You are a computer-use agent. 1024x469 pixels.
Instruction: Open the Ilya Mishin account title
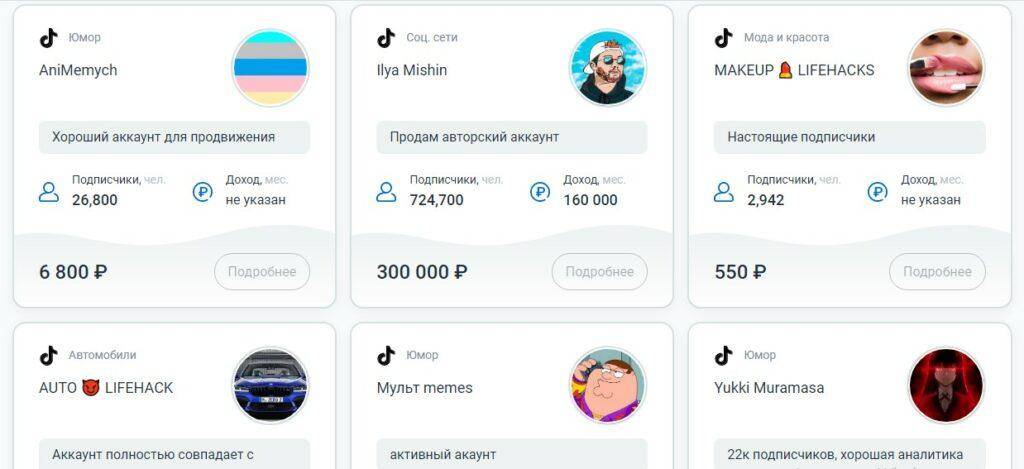[x=412, y=71]
